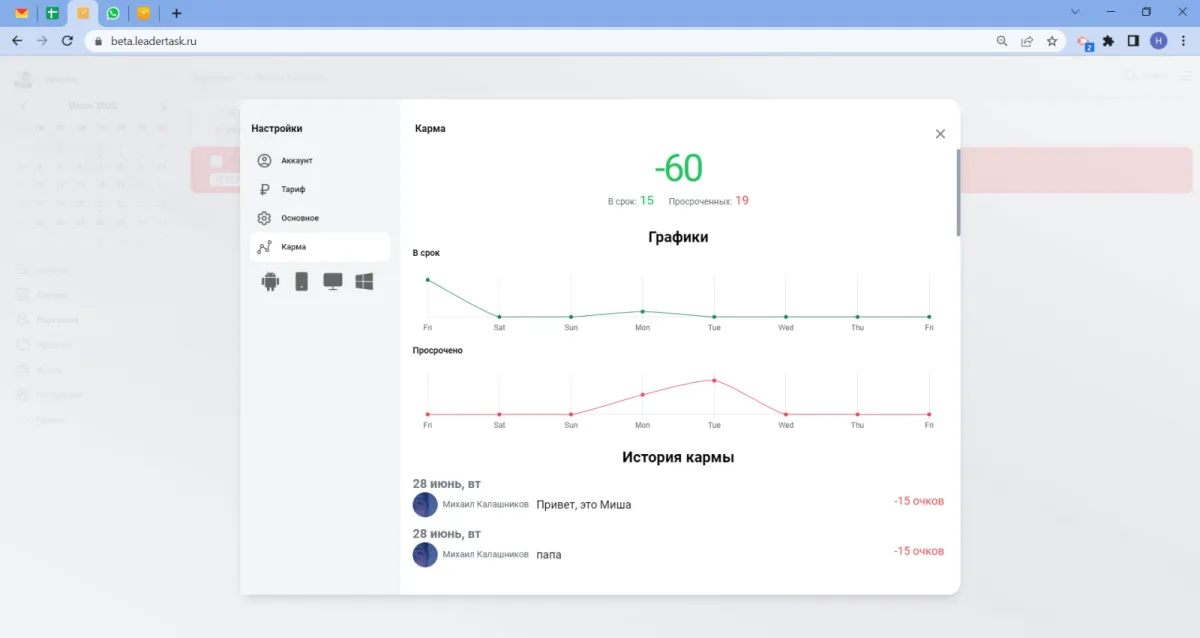
Task: Switch to the Тариф settings section
Action: pyautogui.click(x=293, y=189)
